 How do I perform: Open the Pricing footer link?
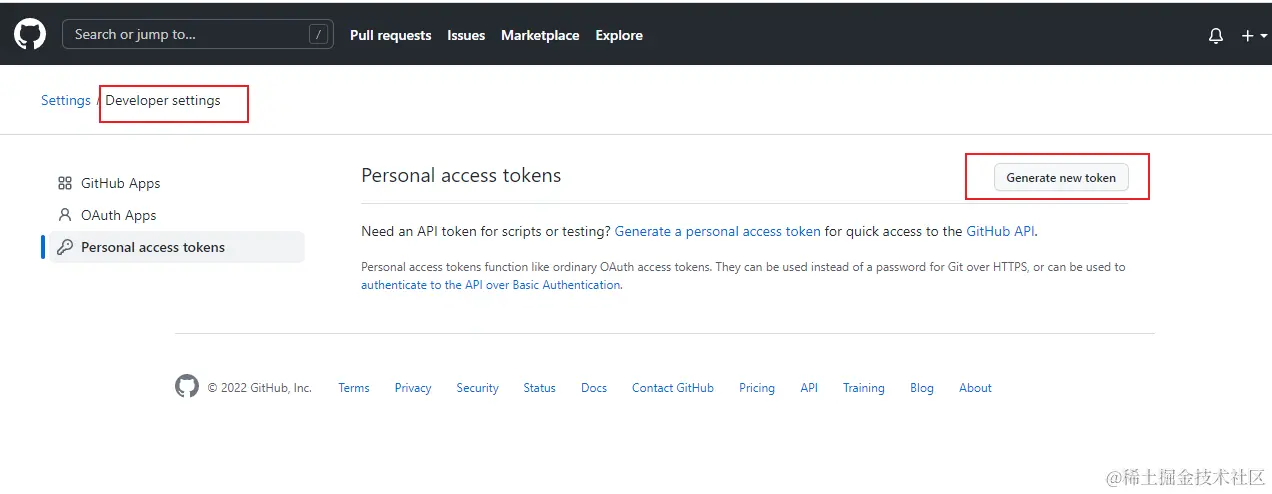(757, 388)
